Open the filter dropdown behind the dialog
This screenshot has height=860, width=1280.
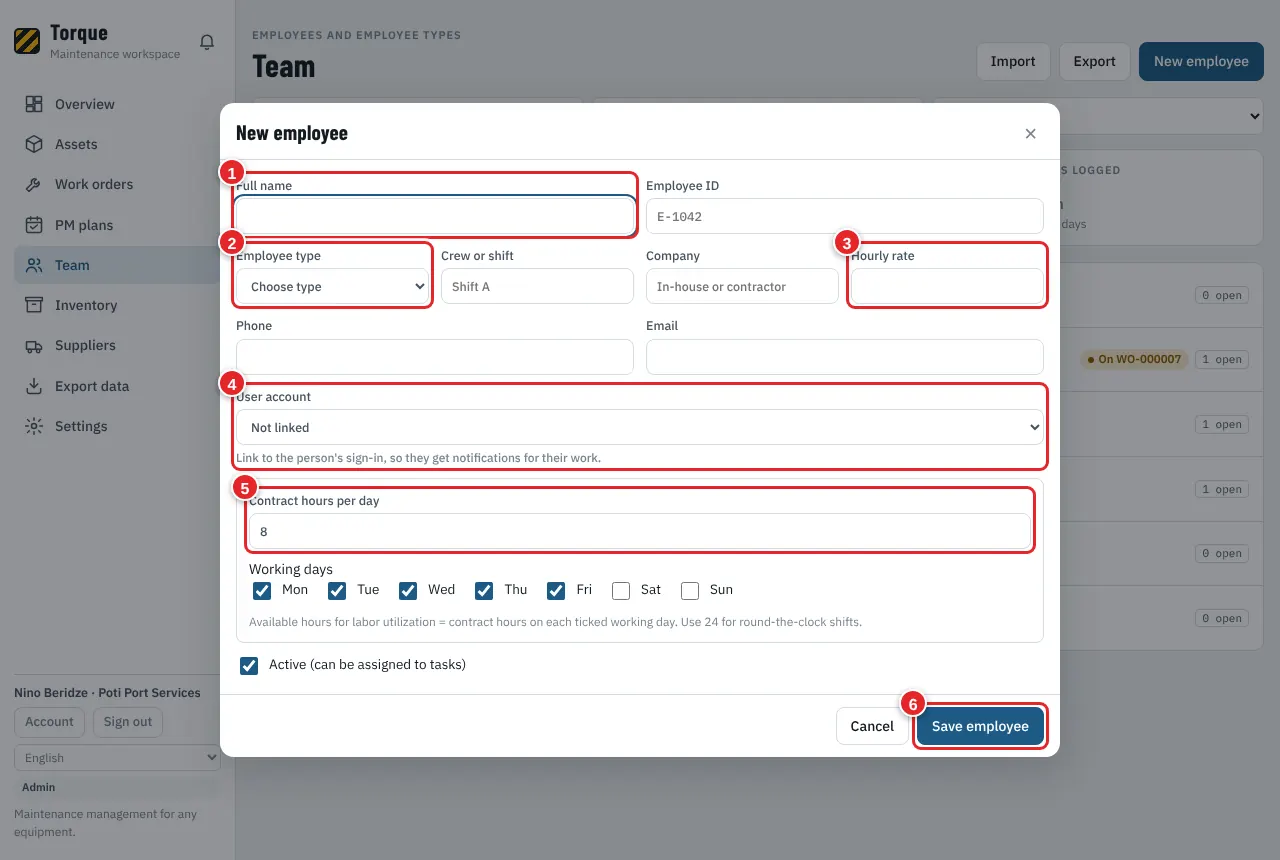1098,116
